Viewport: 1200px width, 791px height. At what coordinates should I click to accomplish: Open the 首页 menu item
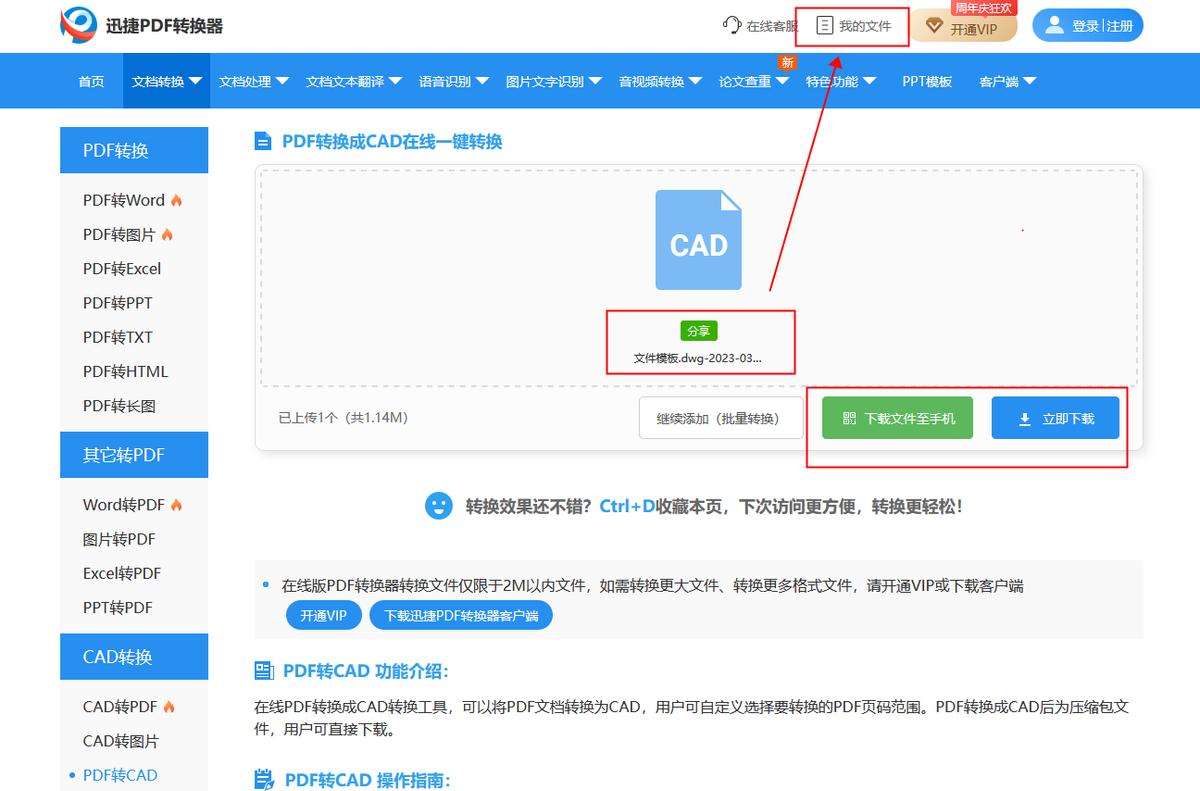(90, 81)
